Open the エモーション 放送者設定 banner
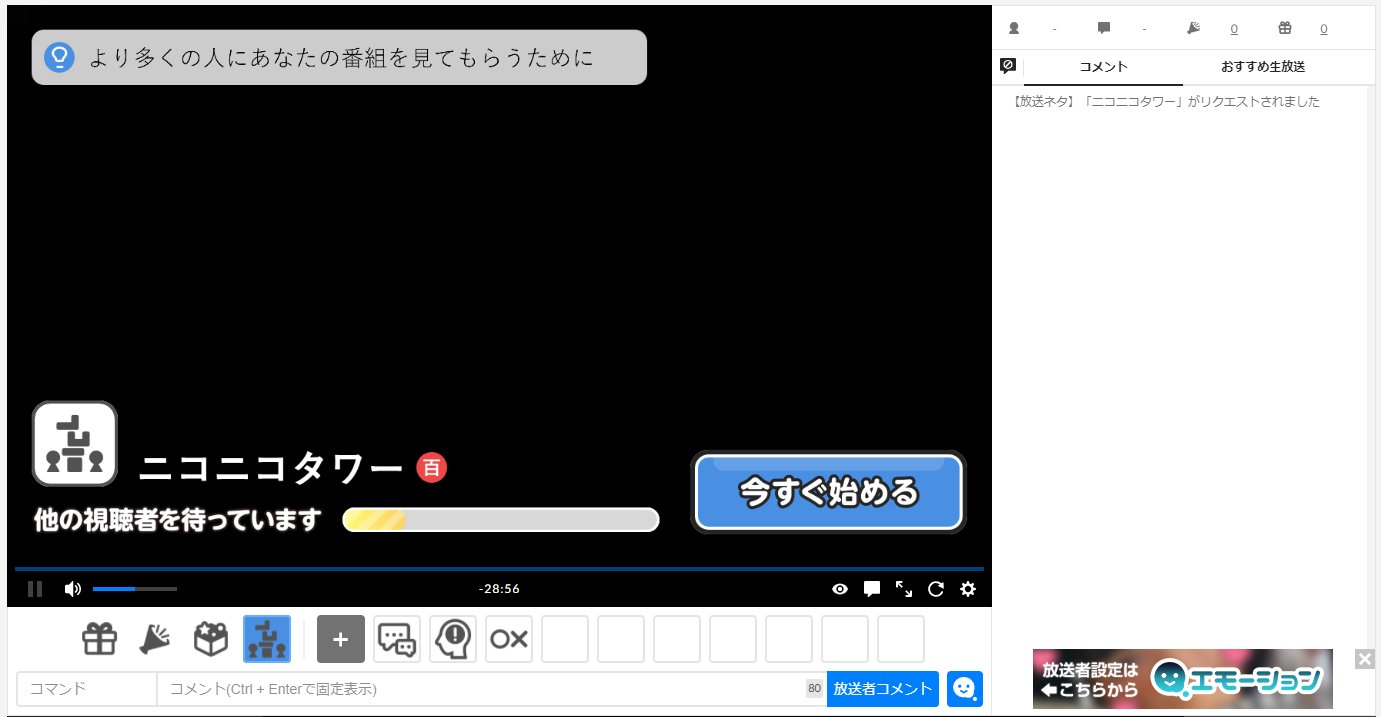This screenshot has height=717, width=1381. (x=1183, y=679)
